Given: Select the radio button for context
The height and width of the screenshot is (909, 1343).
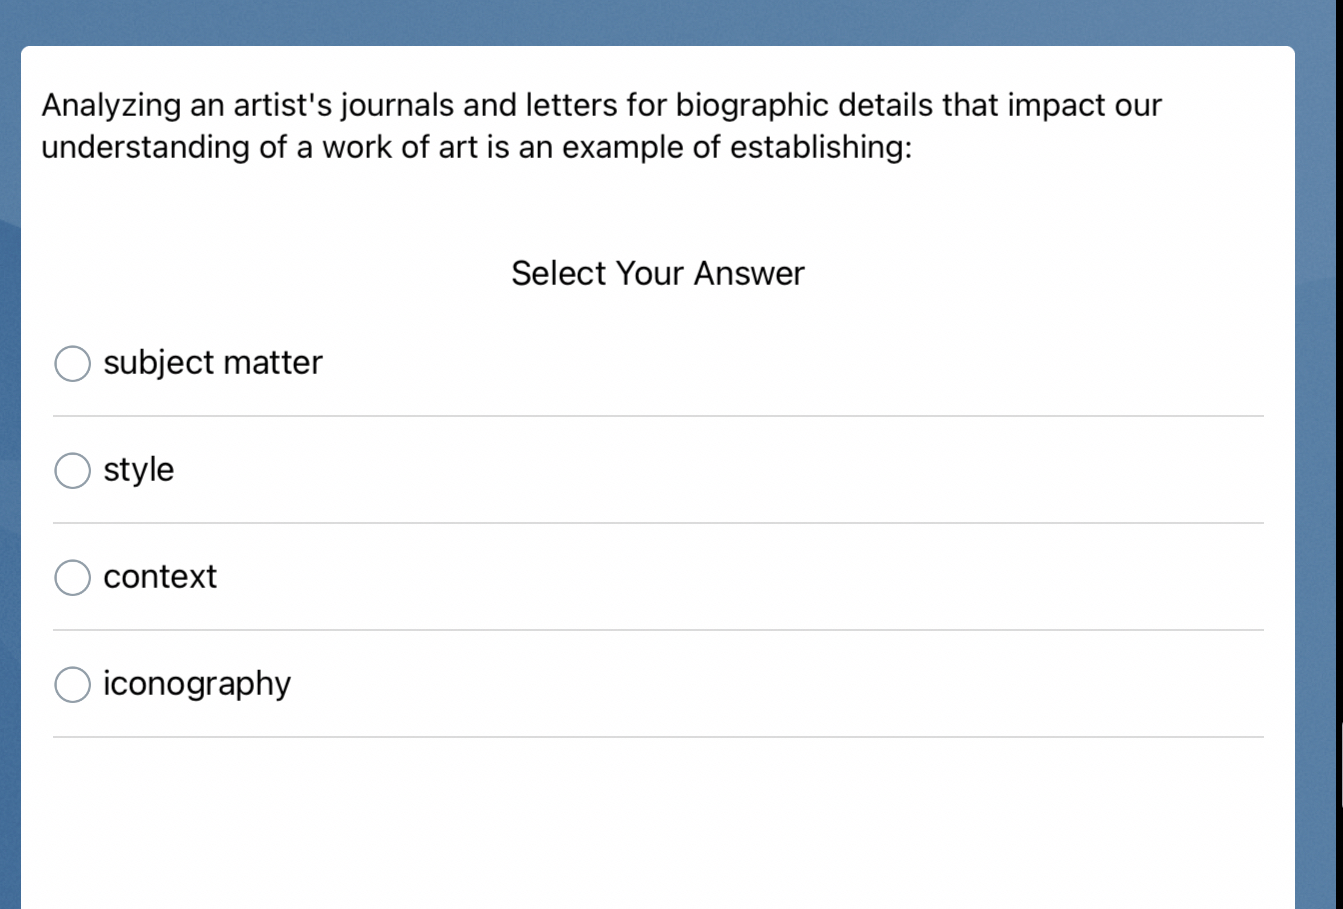Looking at the screenshot, I should pyautogui.click(x=72, y=577).
